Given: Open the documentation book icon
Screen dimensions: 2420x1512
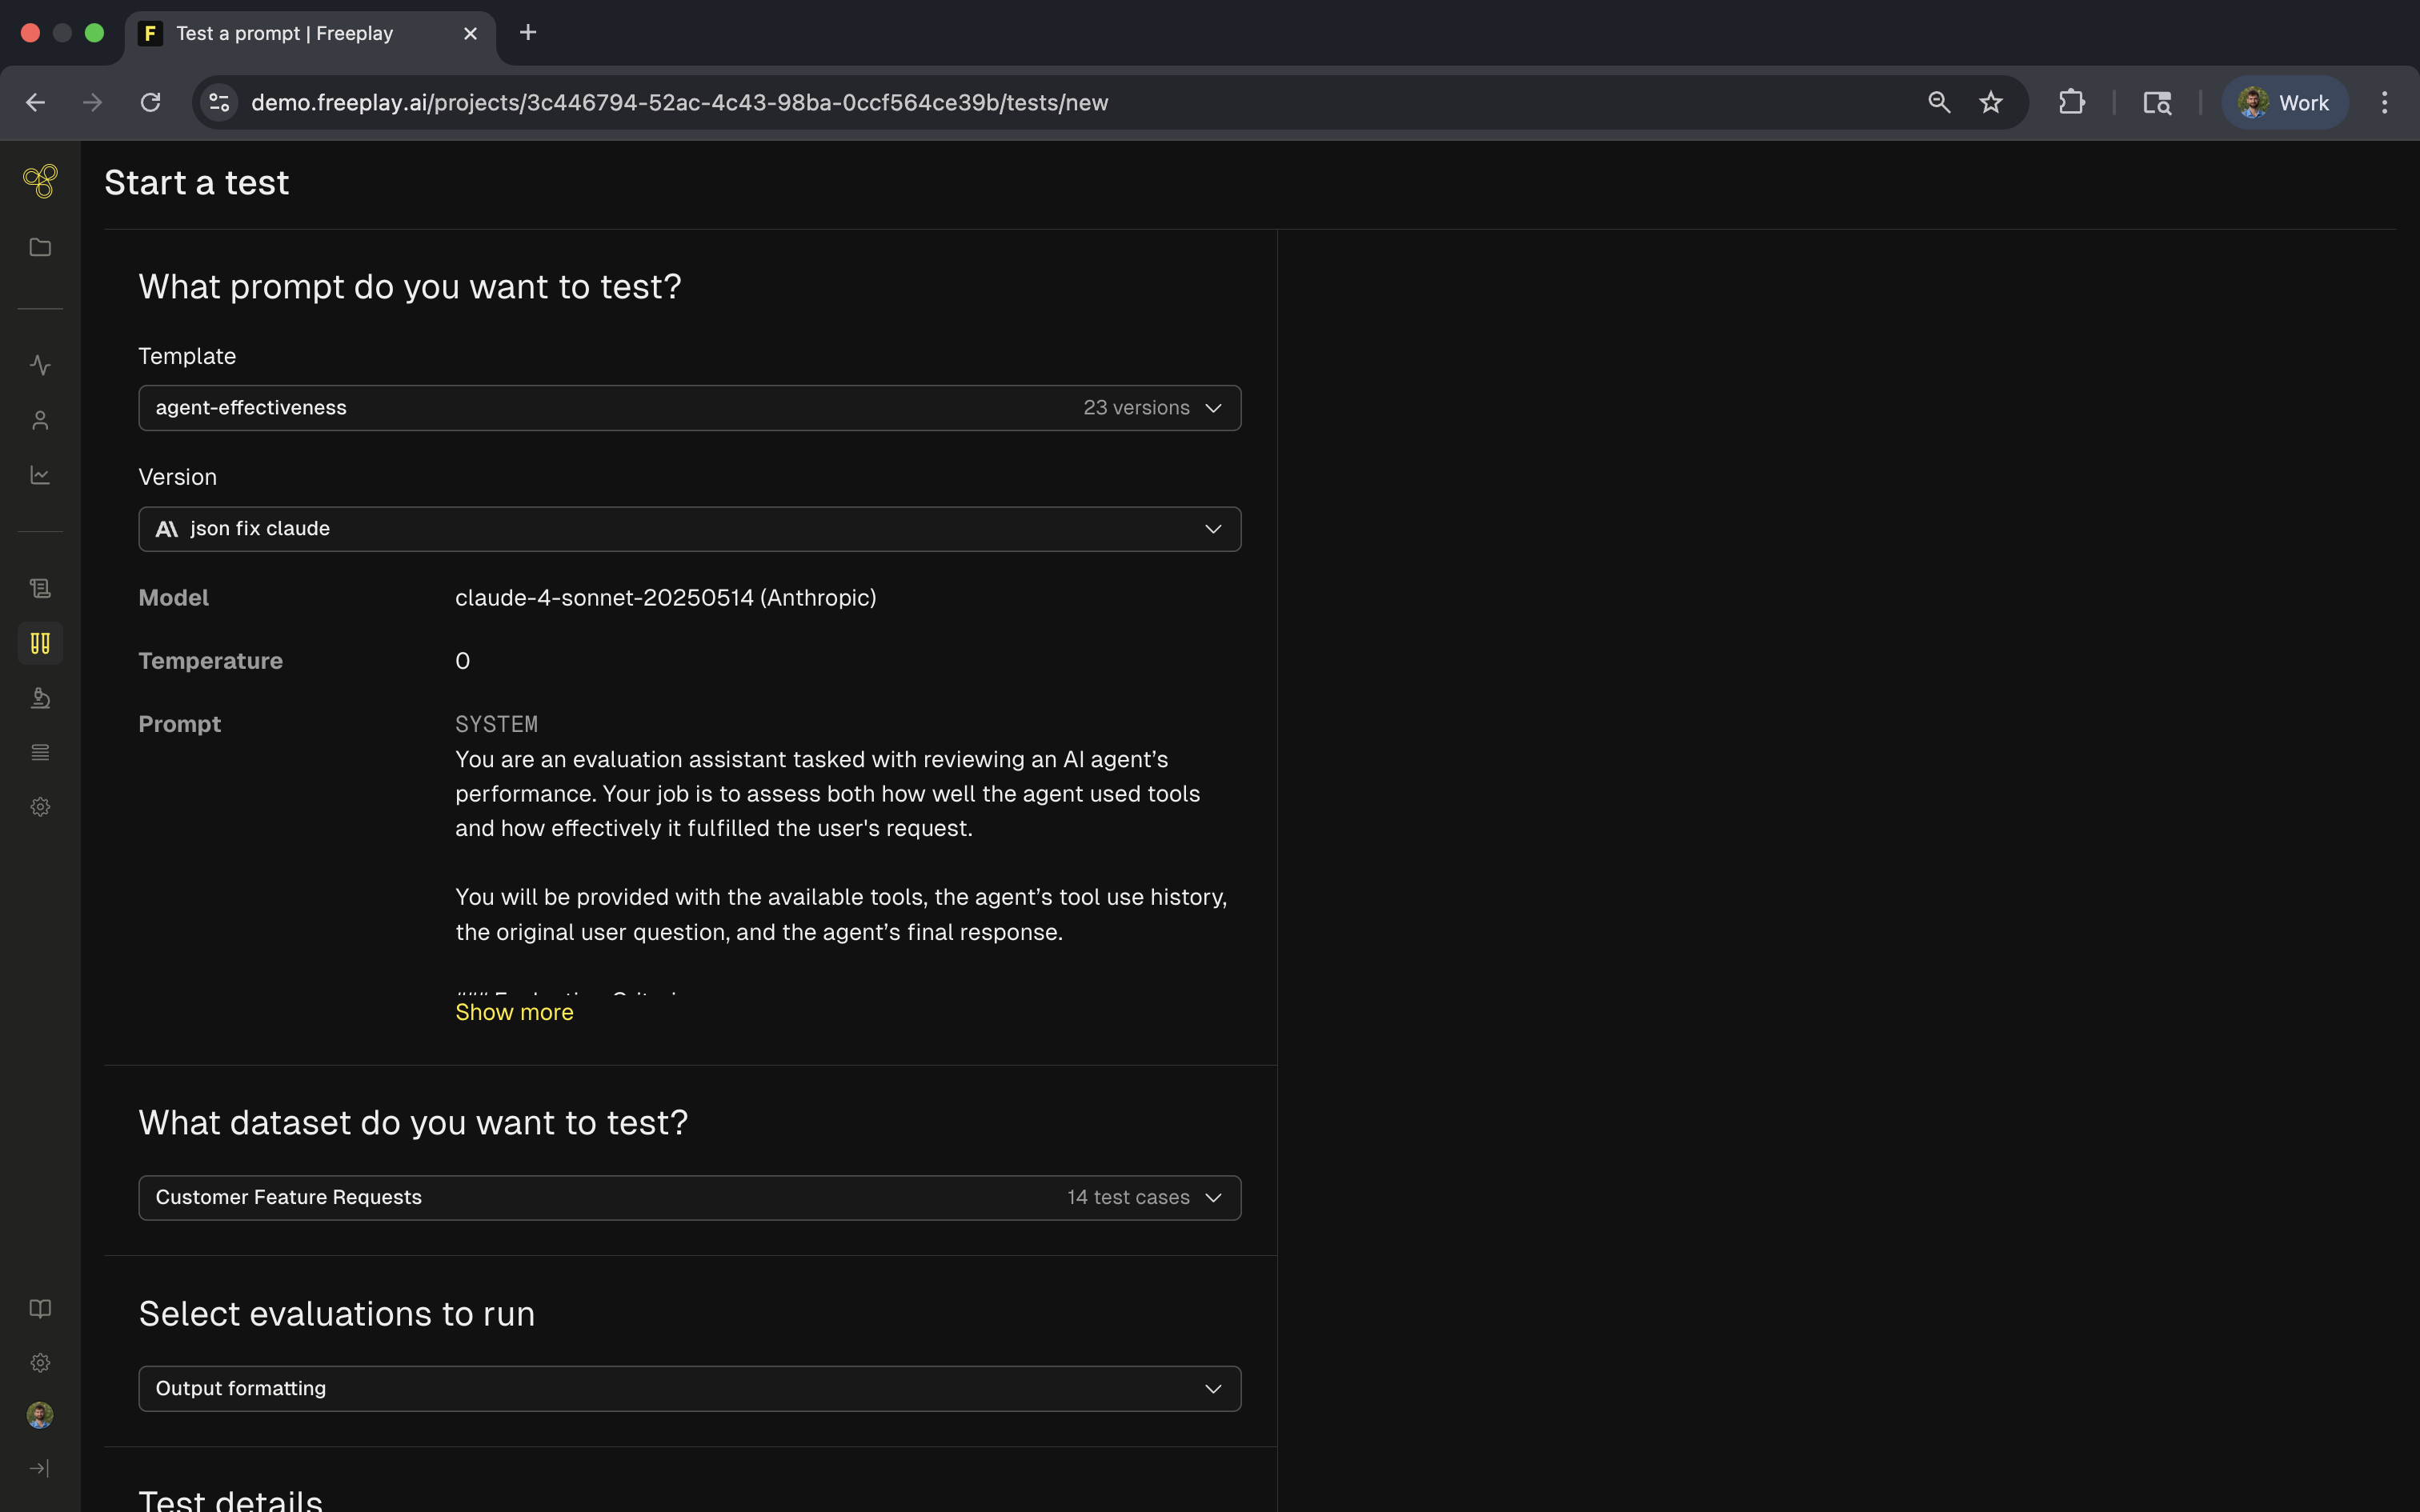Looking at the screenshot, I should [40, 1309].
